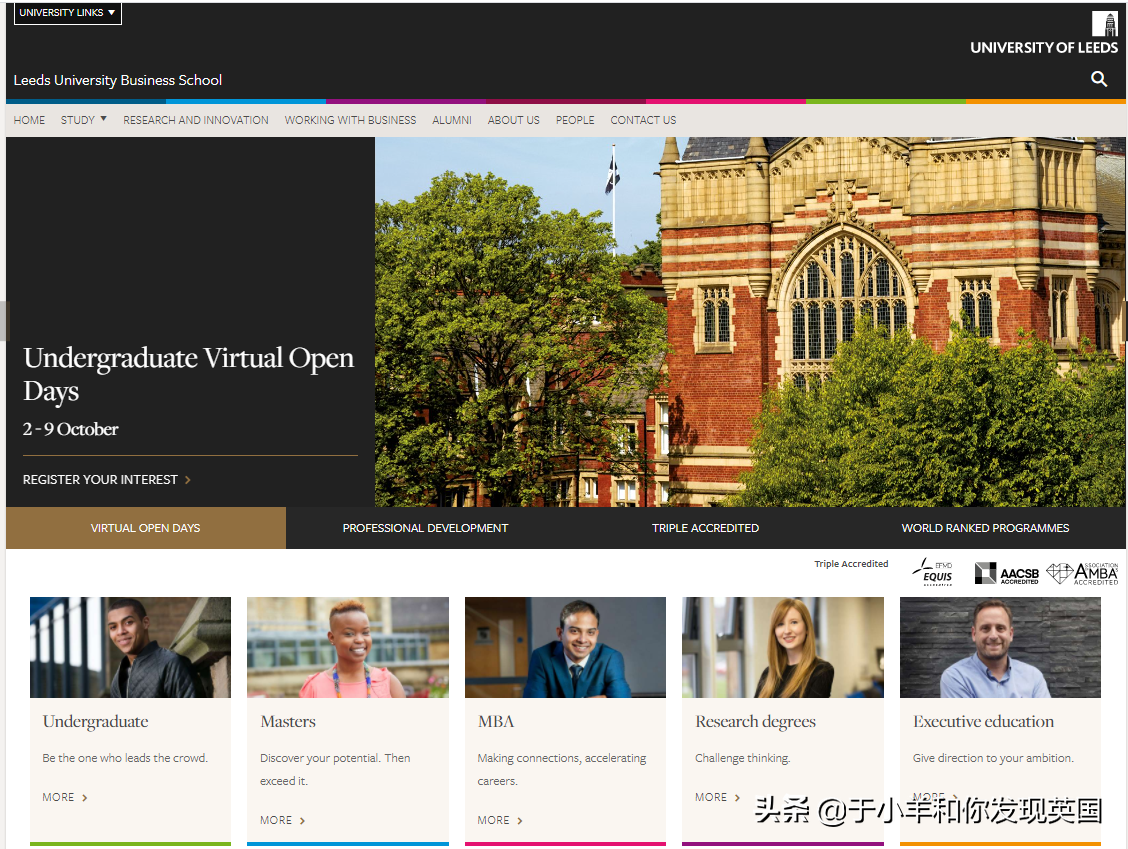Open Working with Business menu
Image resolution: width=1128 pixels, height=849 pixels.
350,120
